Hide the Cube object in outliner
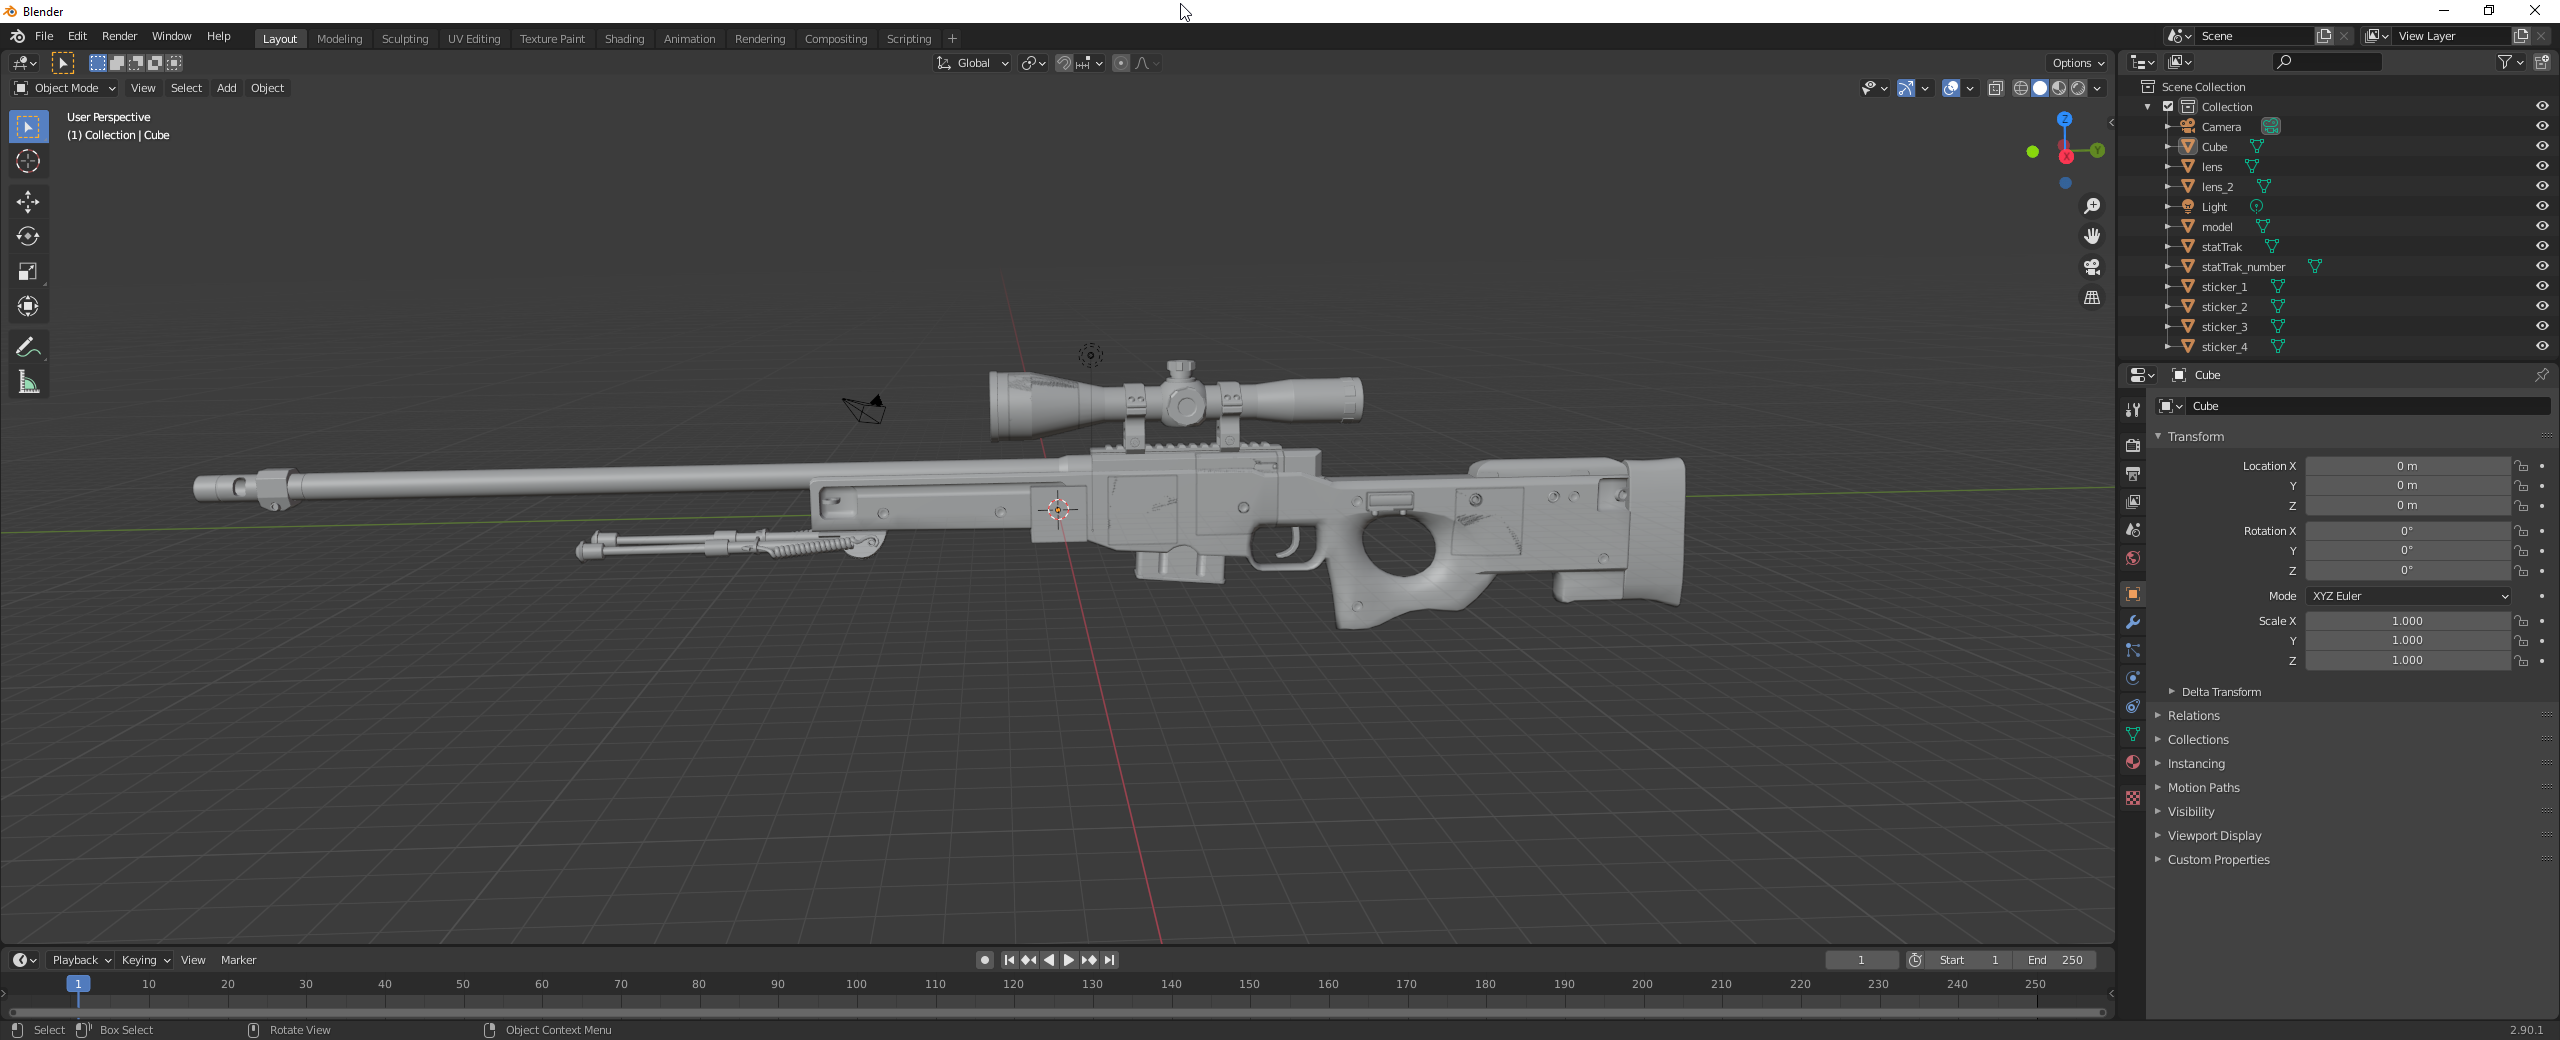This screenshot has height=1040, width=2560. pyautogui.click(x=2542, y=146)
